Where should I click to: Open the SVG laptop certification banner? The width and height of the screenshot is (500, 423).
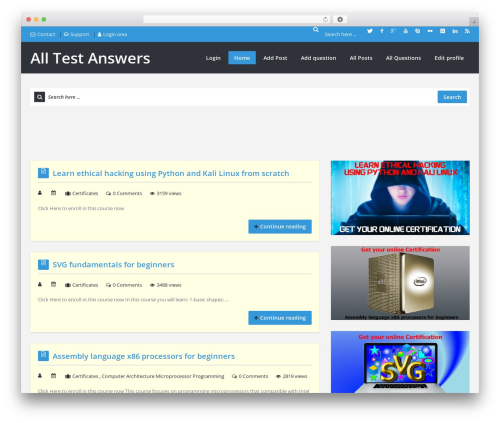(400, 362)
